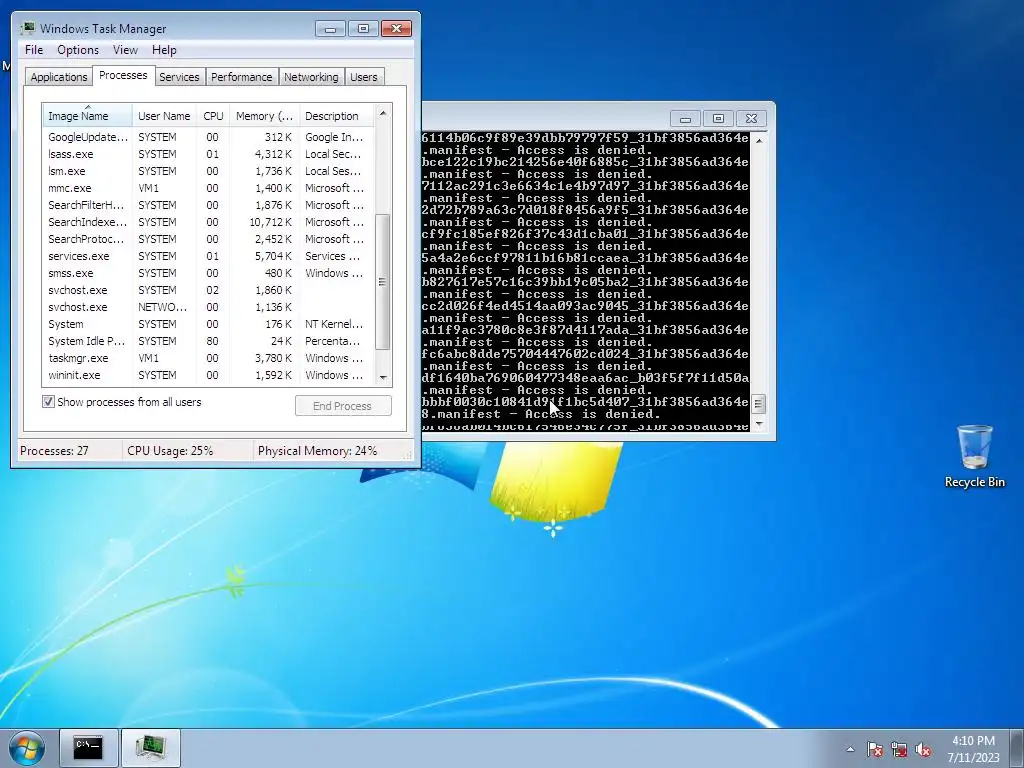
Task: Open the taskbar clock and date
Action: click(x=973, y=748)
